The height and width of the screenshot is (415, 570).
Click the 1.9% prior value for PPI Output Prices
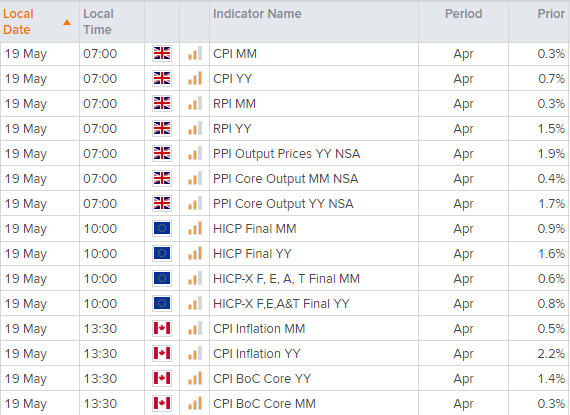click(x=551, y=154)
